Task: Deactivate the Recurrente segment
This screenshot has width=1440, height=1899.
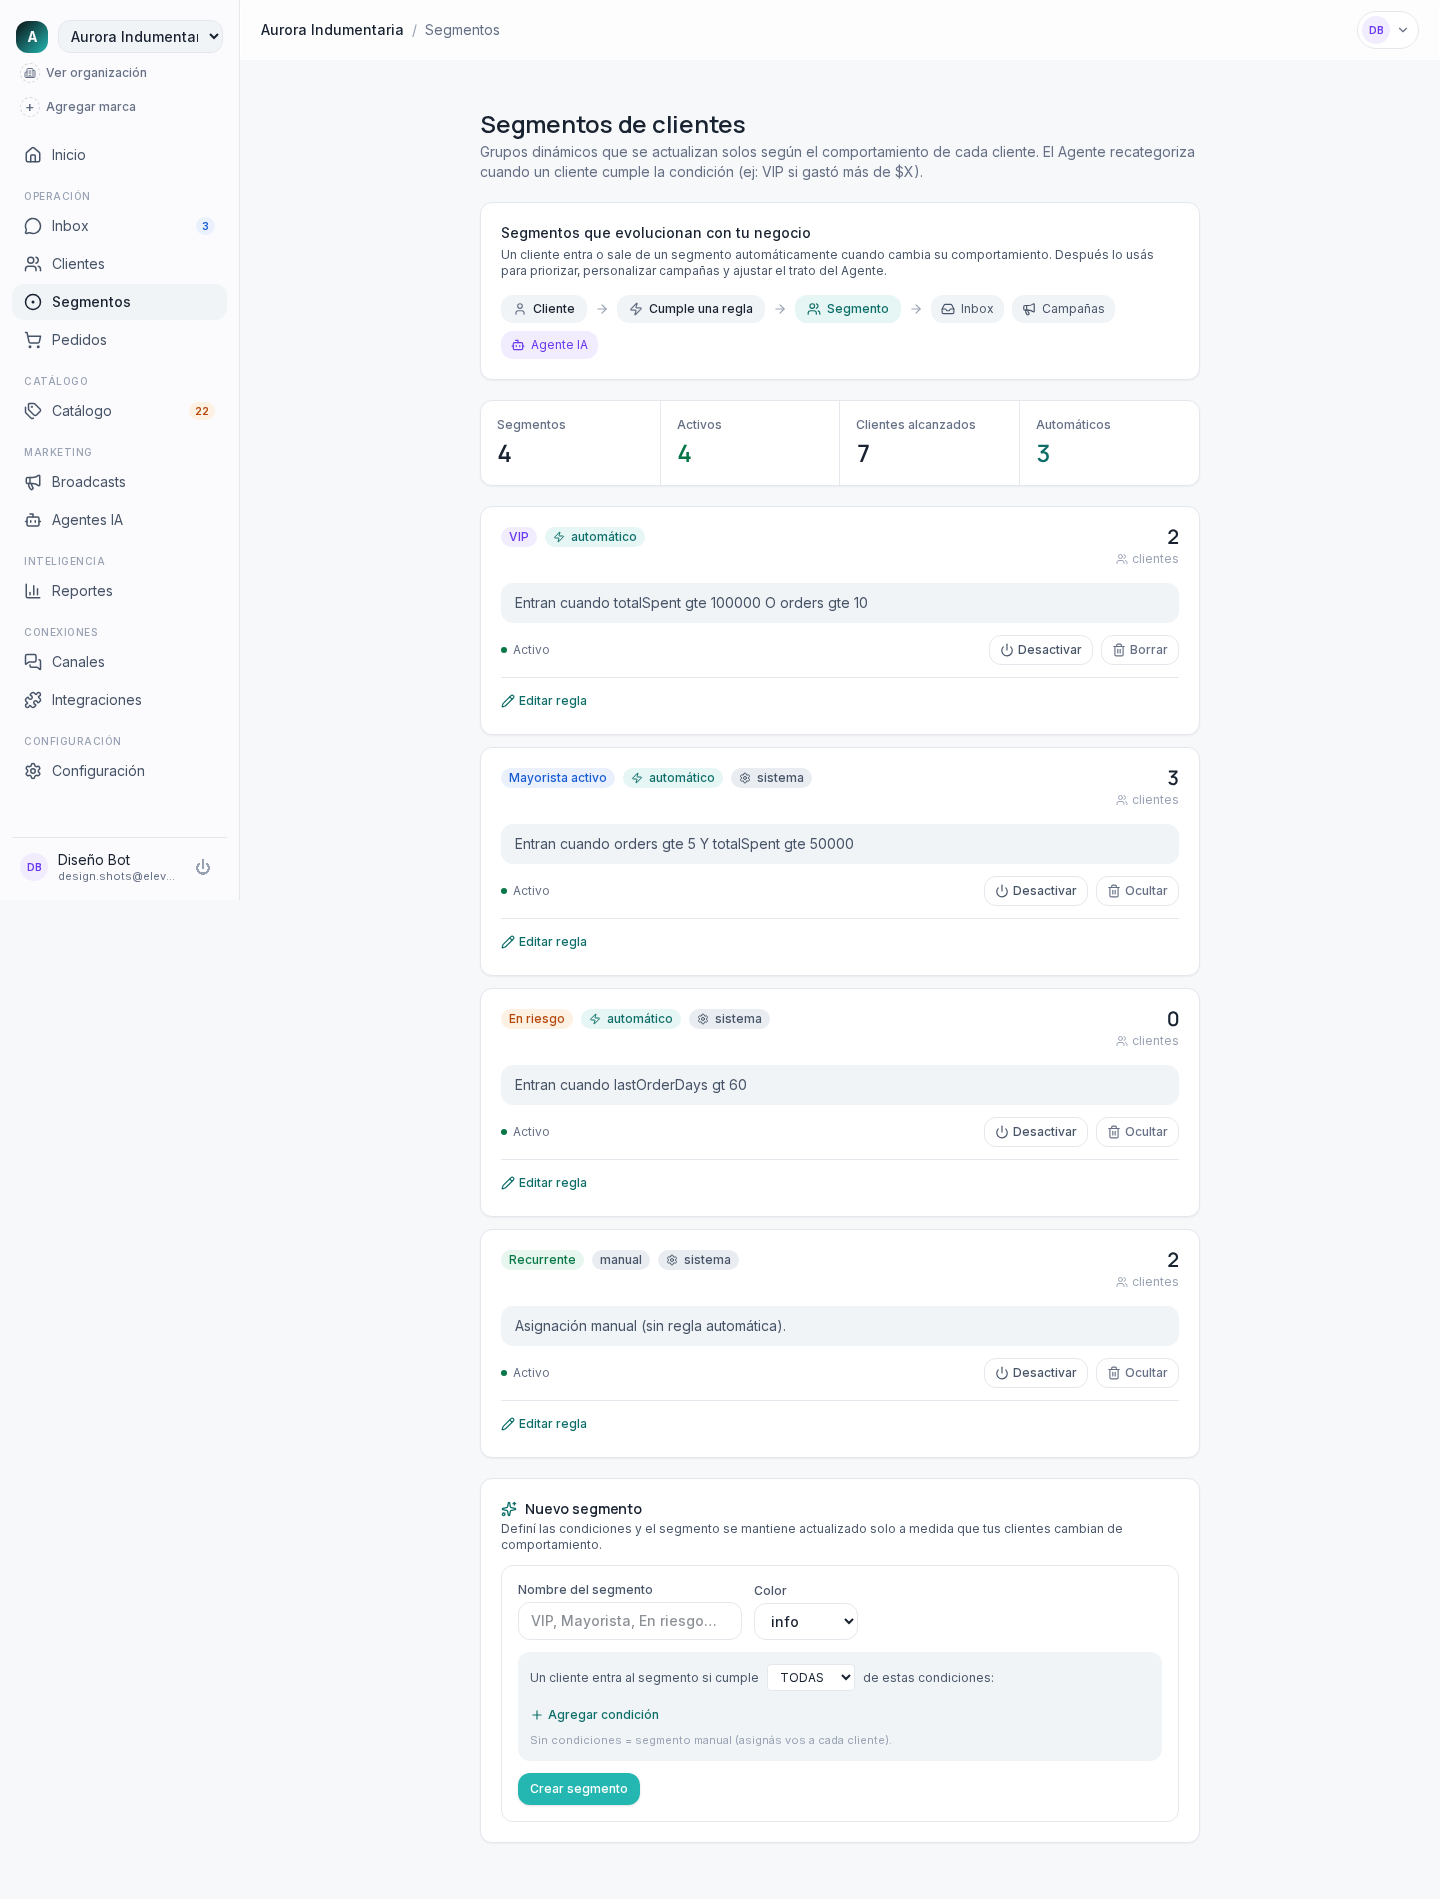Action: coord(1036,1373)
